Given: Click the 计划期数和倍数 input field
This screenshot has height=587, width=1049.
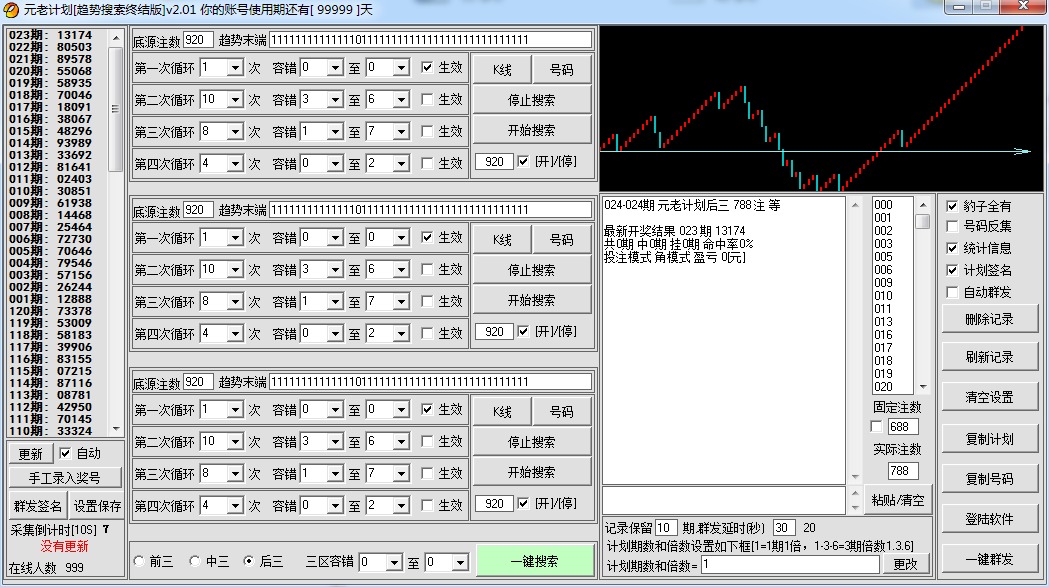Looking at the screenshot, I should 790,565.
